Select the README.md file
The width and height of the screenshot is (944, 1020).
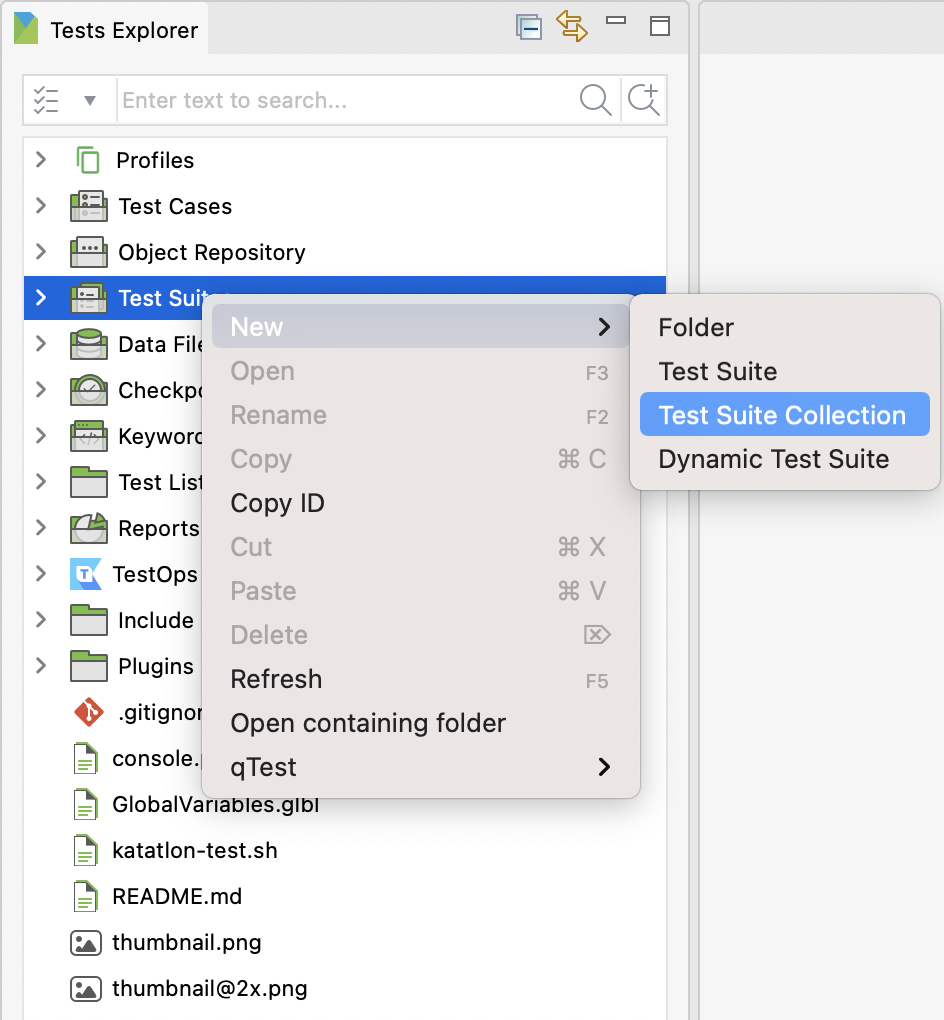(177, 896)
